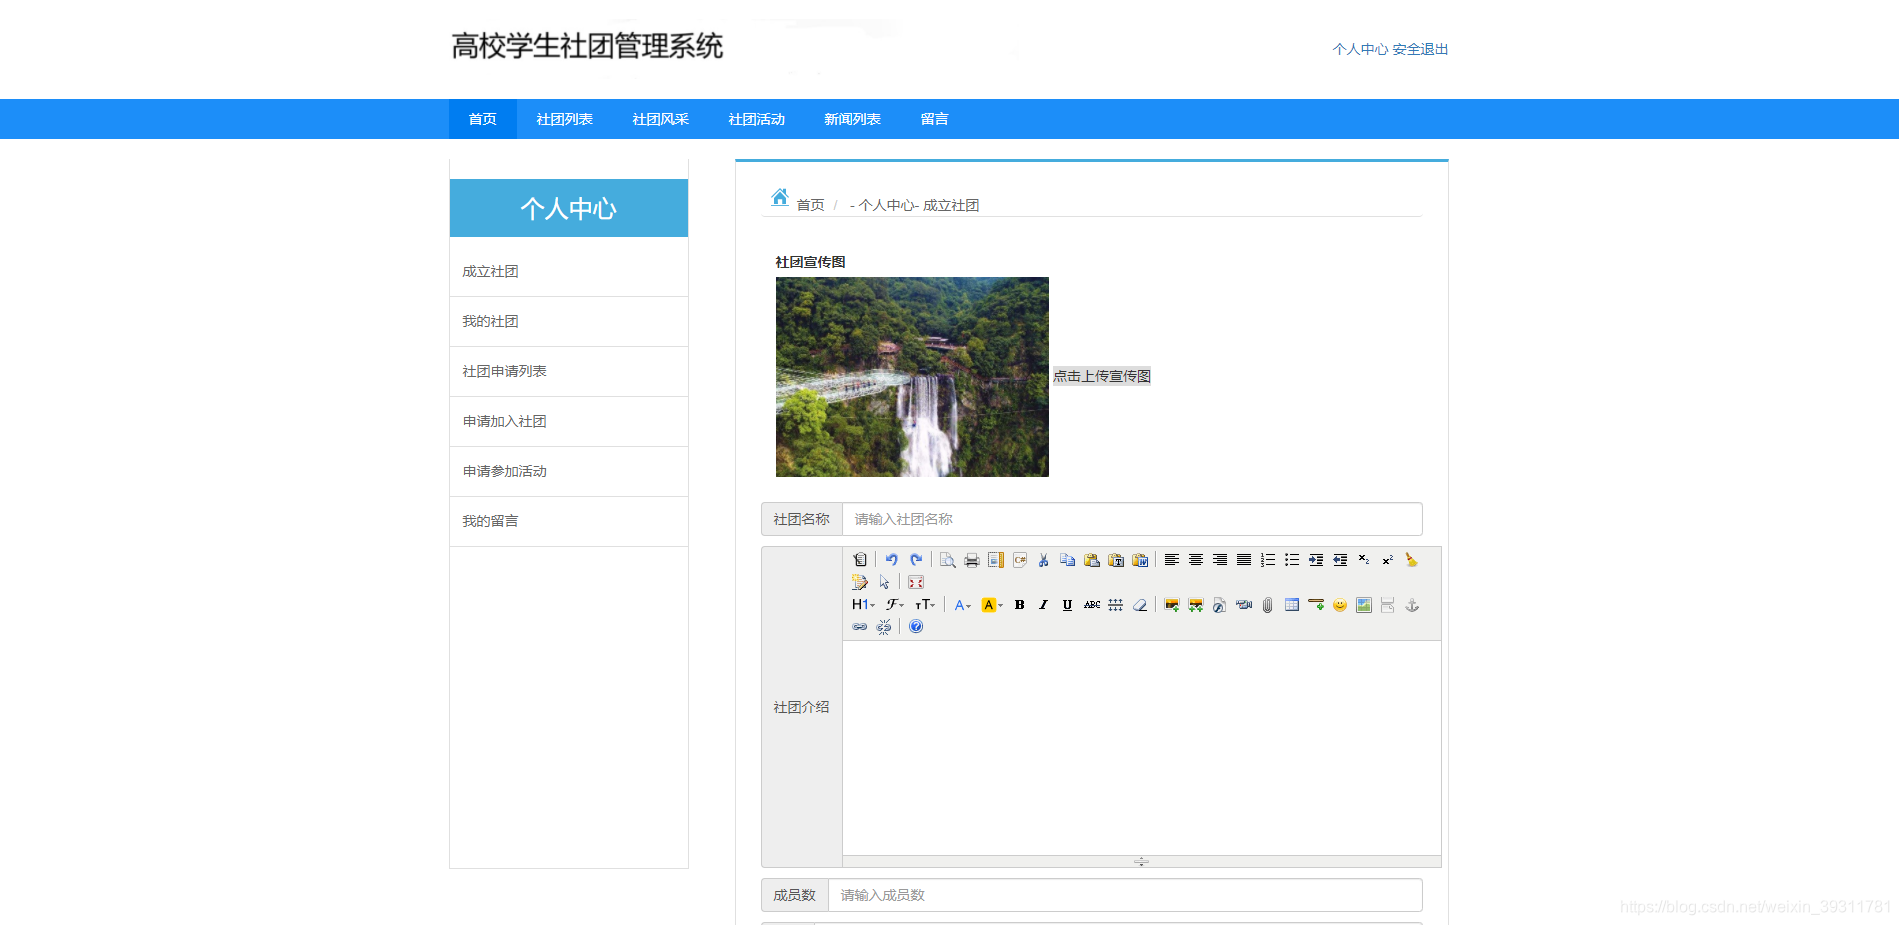Open the highlight background color picker

[992, 605]
